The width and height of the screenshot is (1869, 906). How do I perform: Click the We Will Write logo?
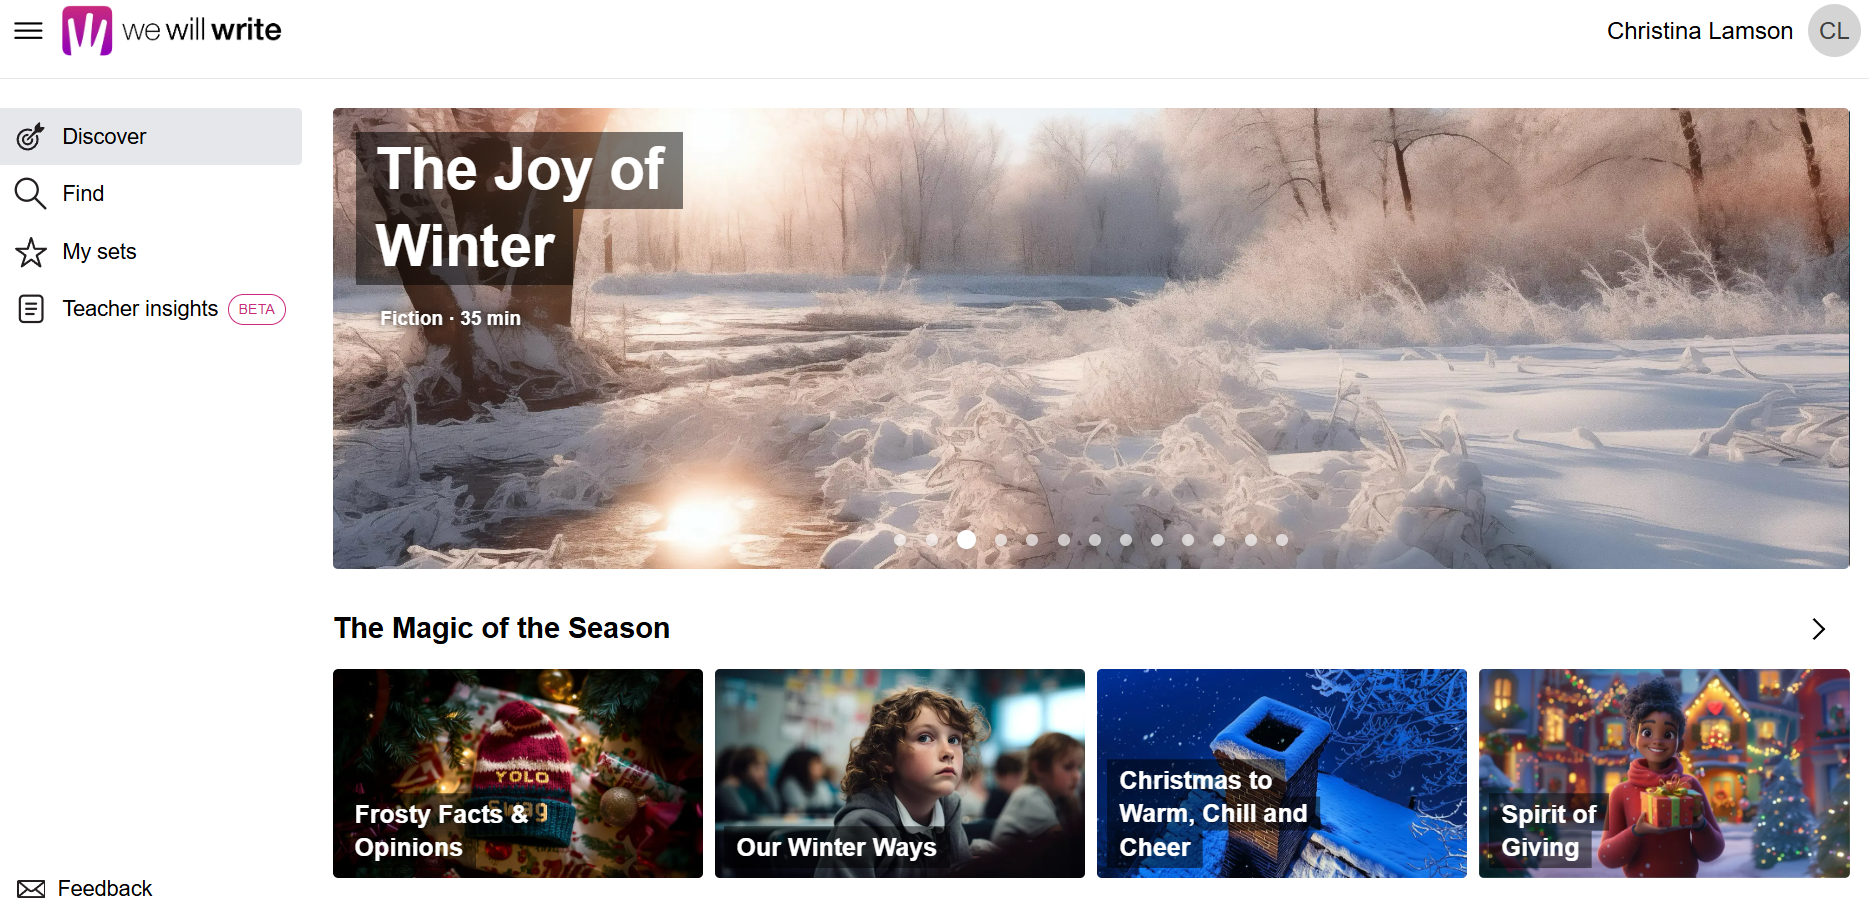(171, 31)
